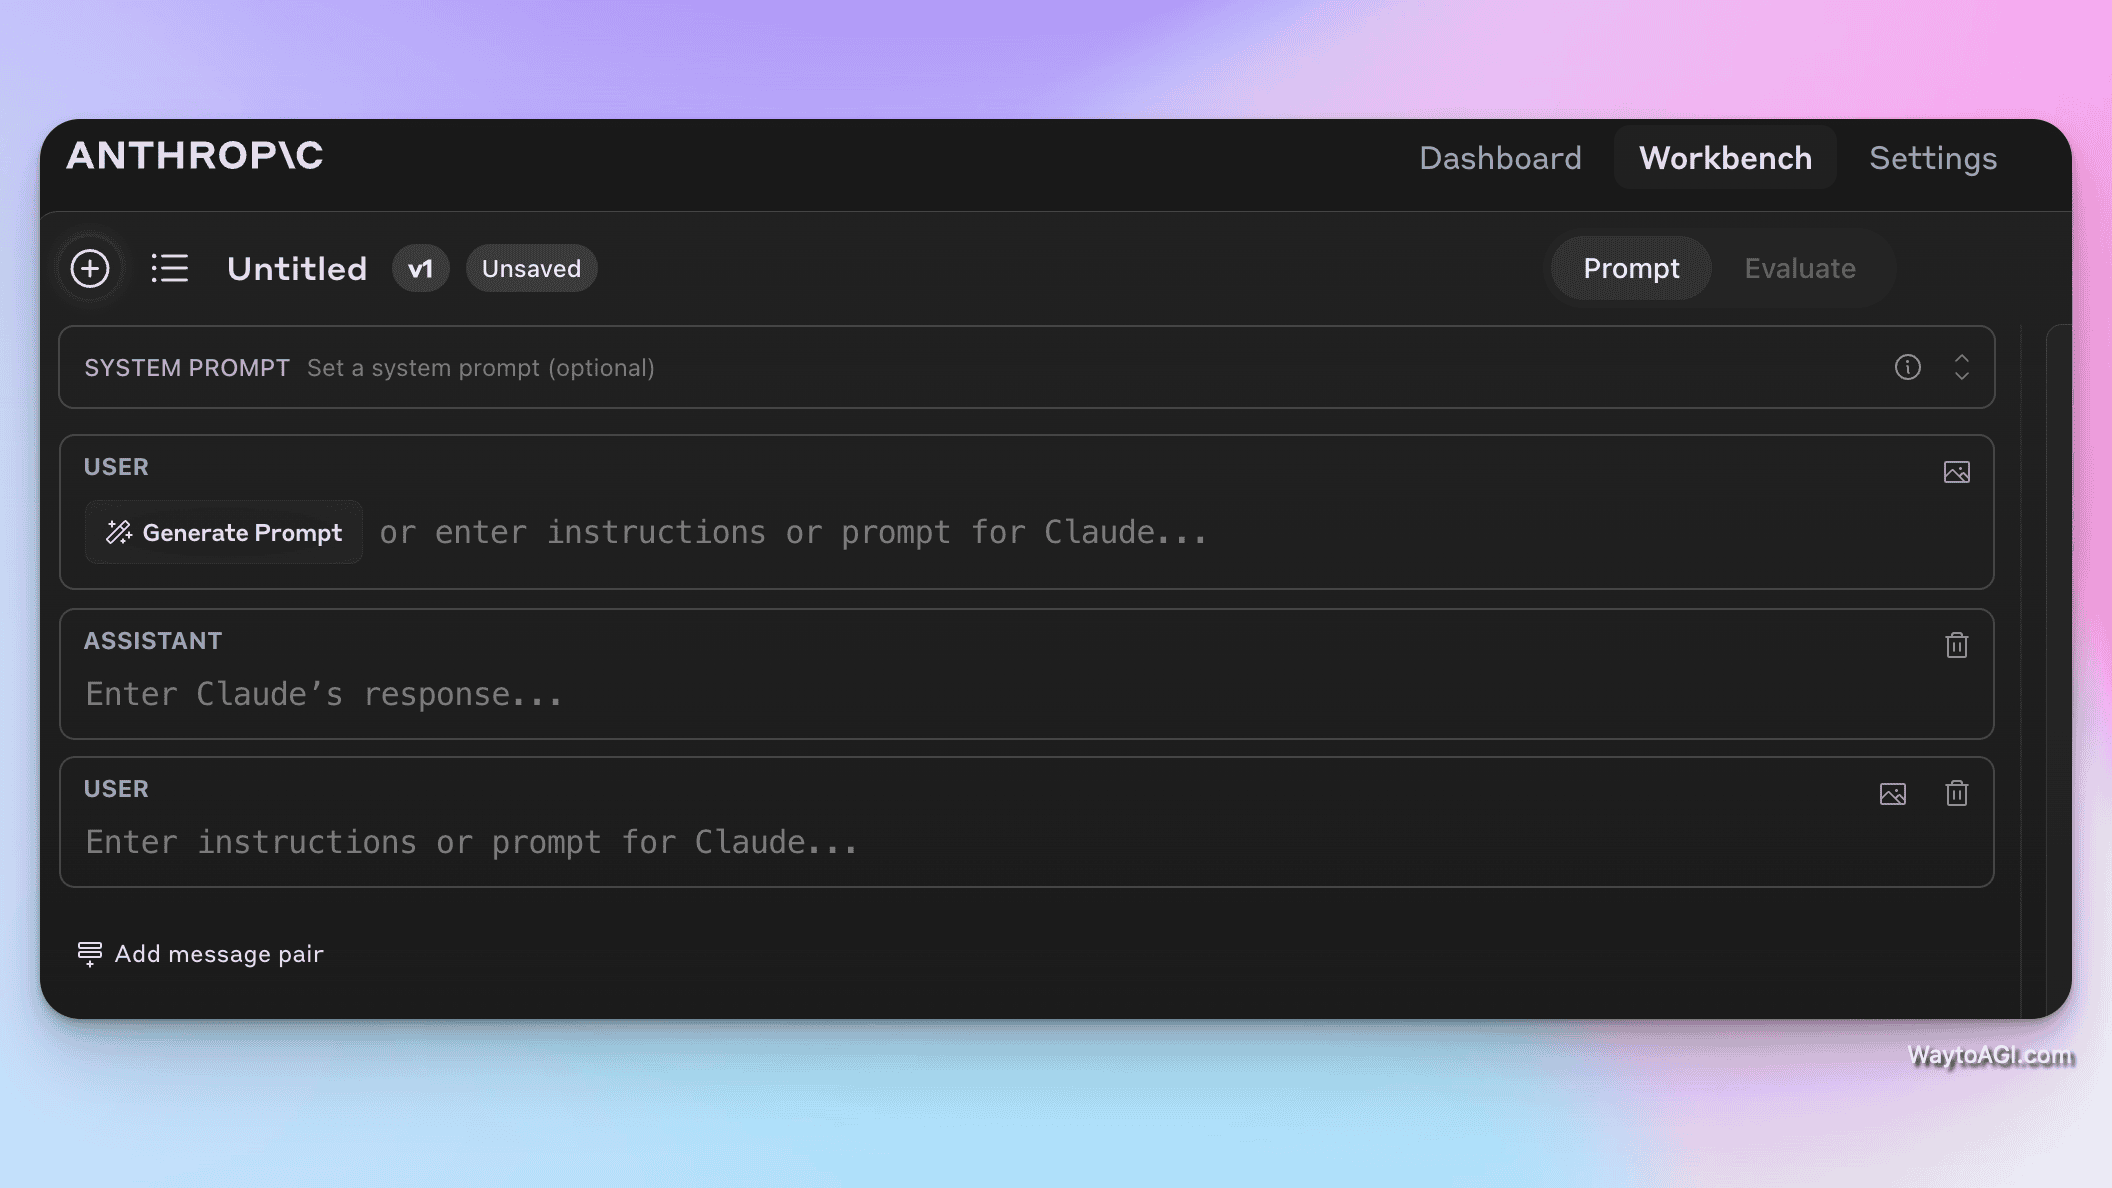Click the Untitled prompt title
Screen dimensions: 2112x1188
pyautogui.click(x=297, y=268)
